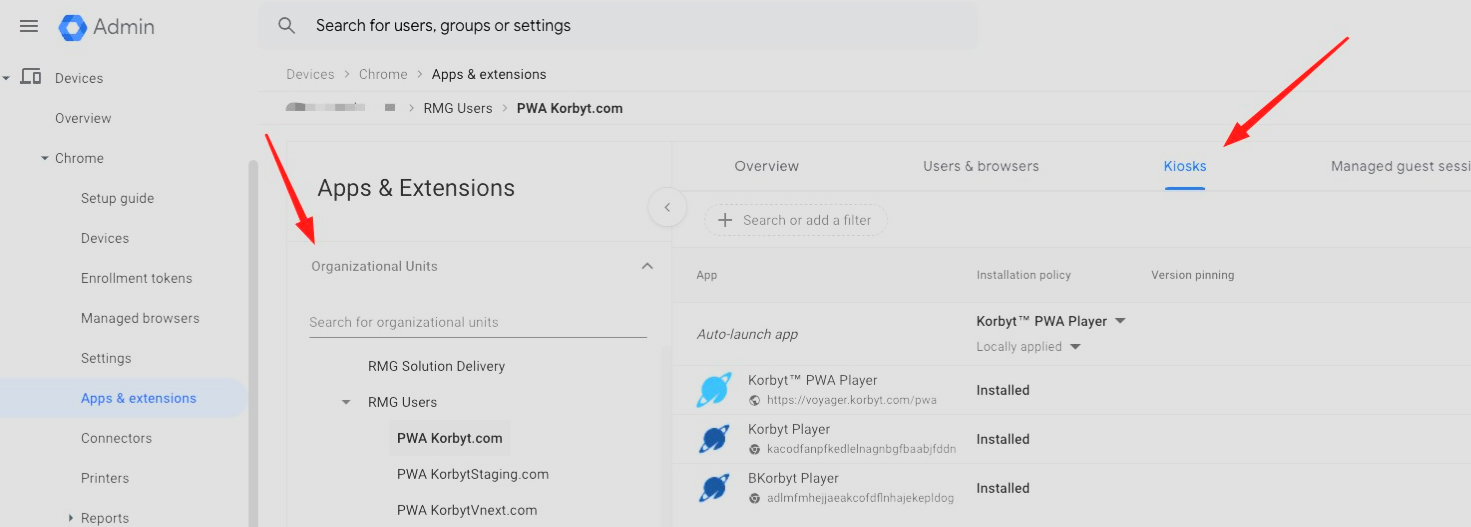The height and width of the screenshot is (527, 1471).
Task: Click the Korbyt™ PWA Player app icon
Action: point(714,390)
